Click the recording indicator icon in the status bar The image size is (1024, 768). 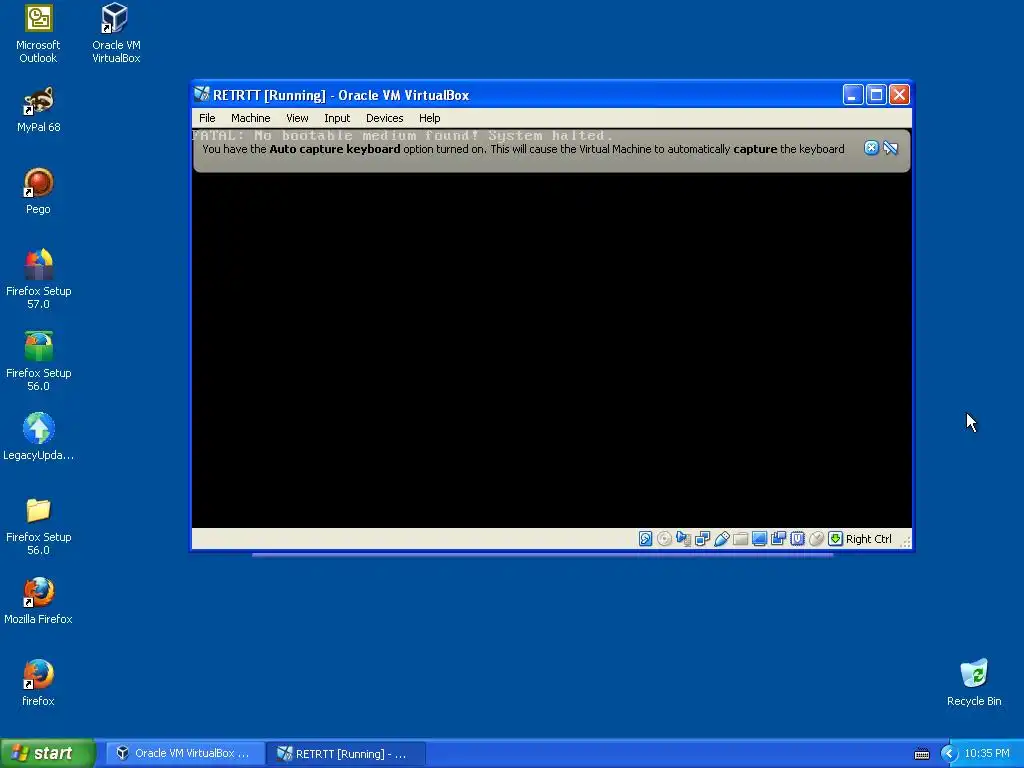pos(778,539)
